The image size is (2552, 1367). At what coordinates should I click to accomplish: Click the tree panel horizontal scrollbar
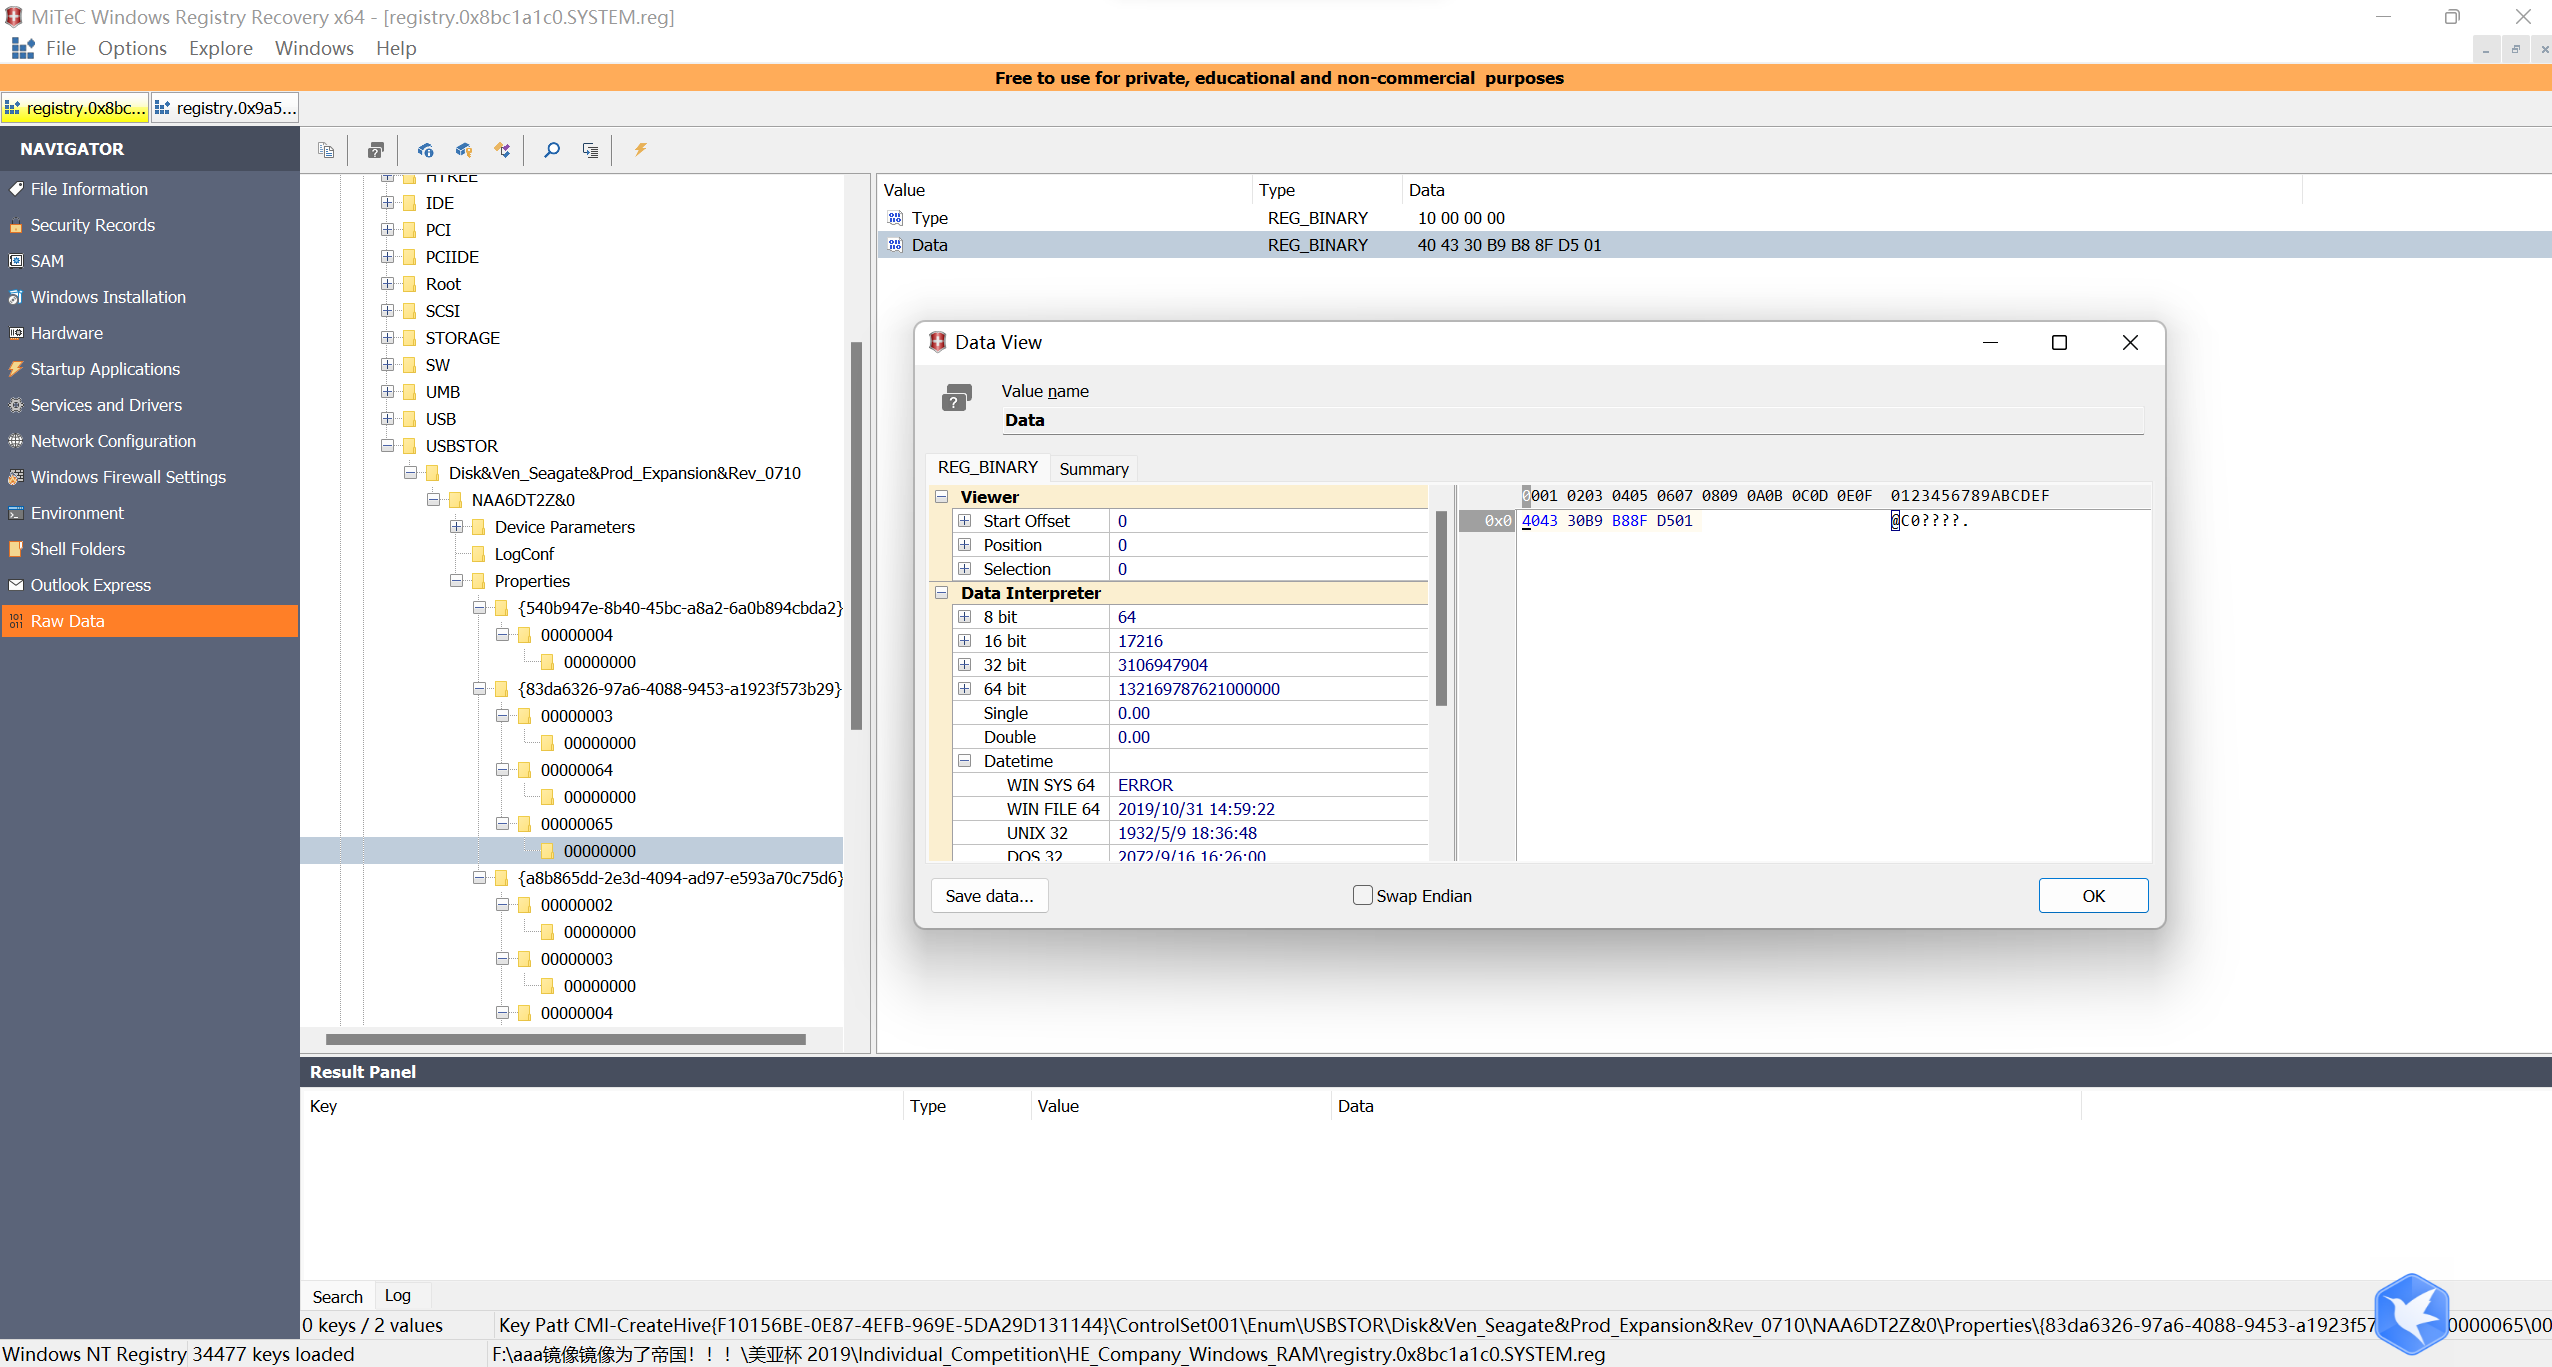(x=565, y=1040)
